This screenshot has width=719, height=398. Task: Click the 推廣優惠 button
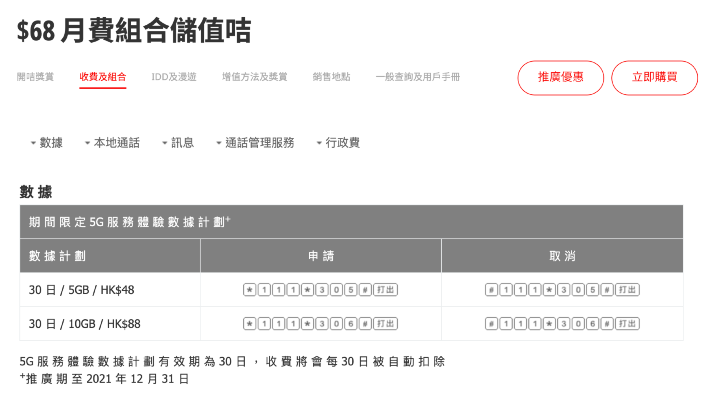coord(561,77)
